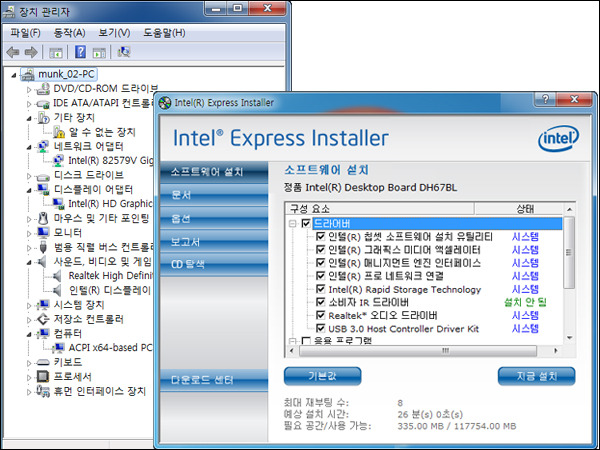The width and height of the screenshot is (600, 450).
Task: Open the 보고서 sidebar item
Action: (214, 242)
